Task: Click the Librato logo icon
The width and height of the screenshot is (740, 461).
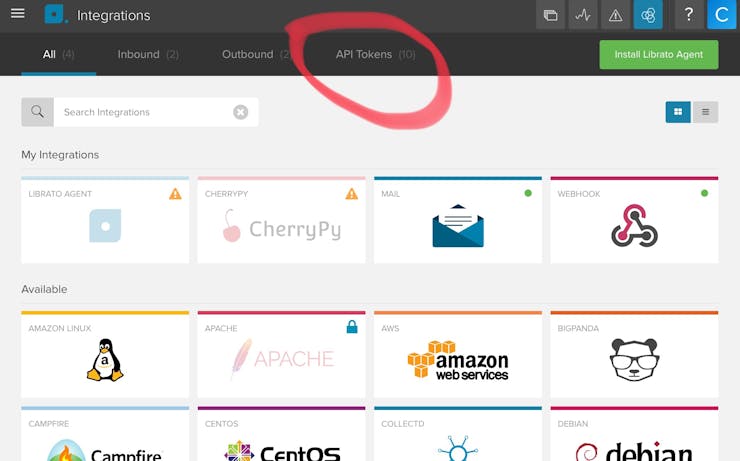Action: [x=54, y=14]
